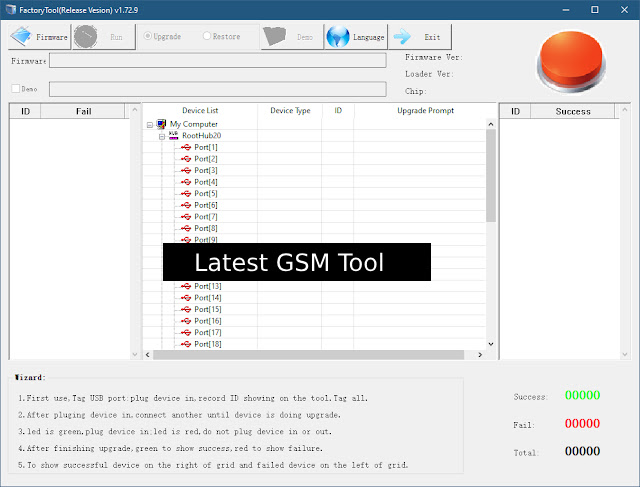
Task: Click the USB icon for Port[4]
Action: (186, 182)
